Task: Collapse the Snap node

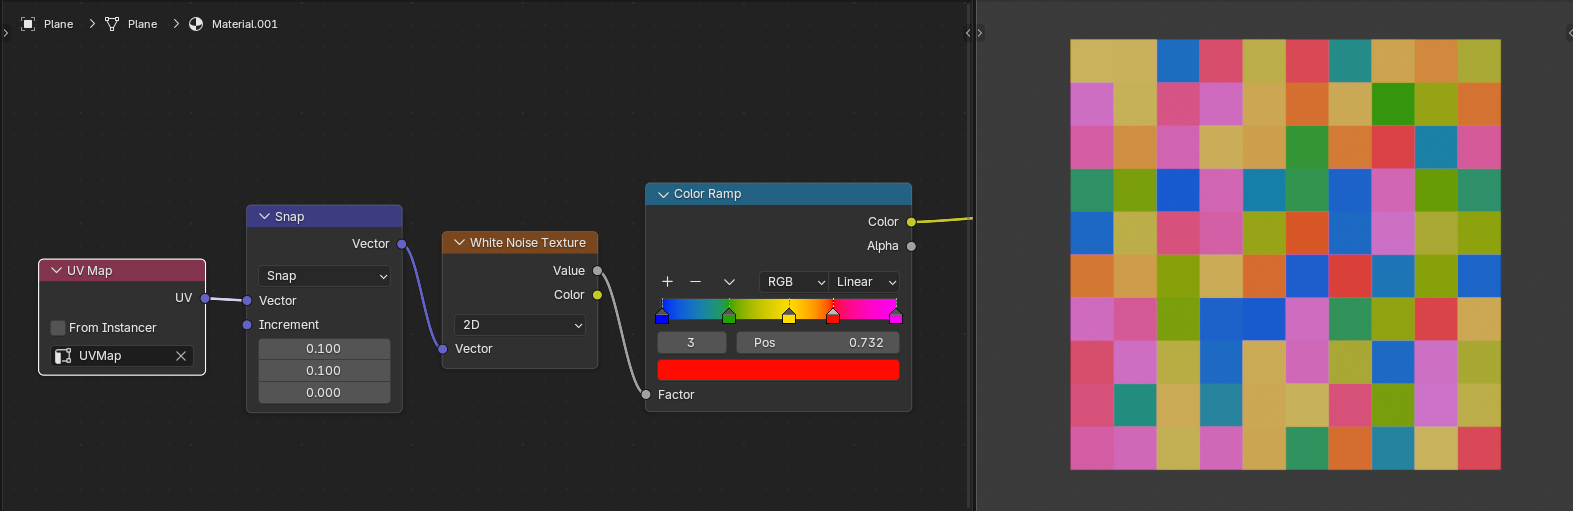Action: (264, 217)
